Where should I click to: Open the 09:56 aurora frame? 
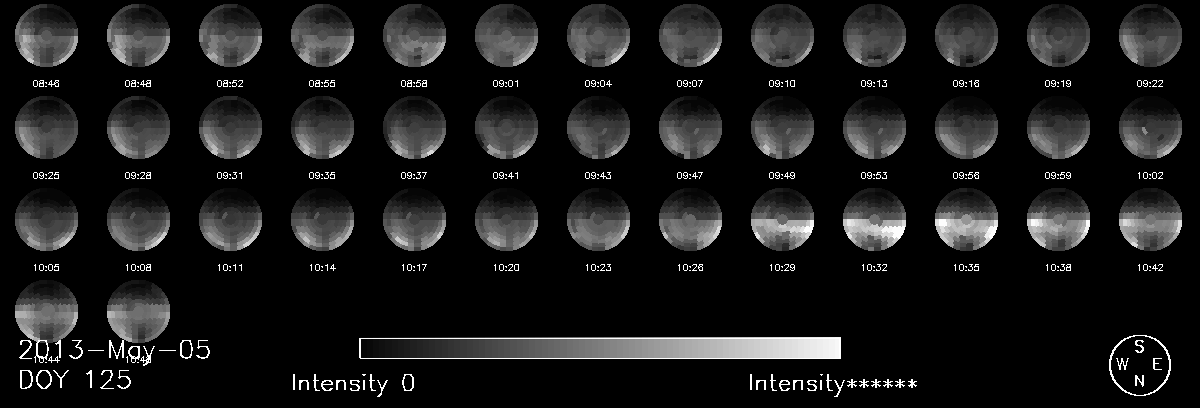[967, 128]
